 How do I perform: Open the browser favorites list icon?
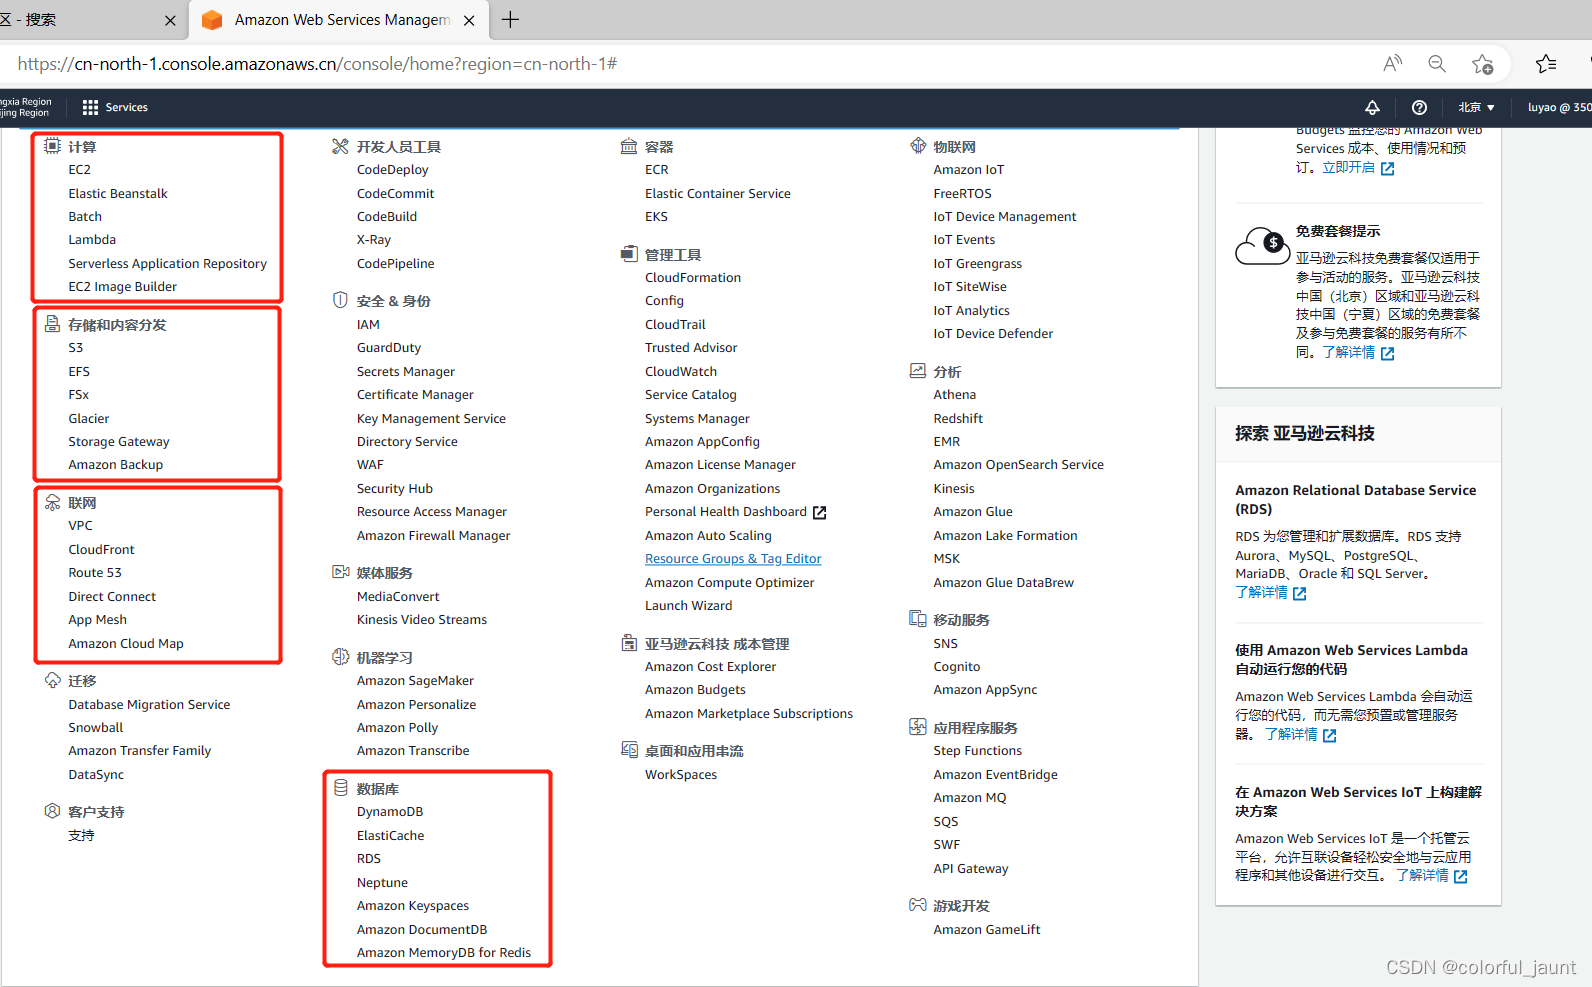pyautogui.click(x=1546, y=64)
